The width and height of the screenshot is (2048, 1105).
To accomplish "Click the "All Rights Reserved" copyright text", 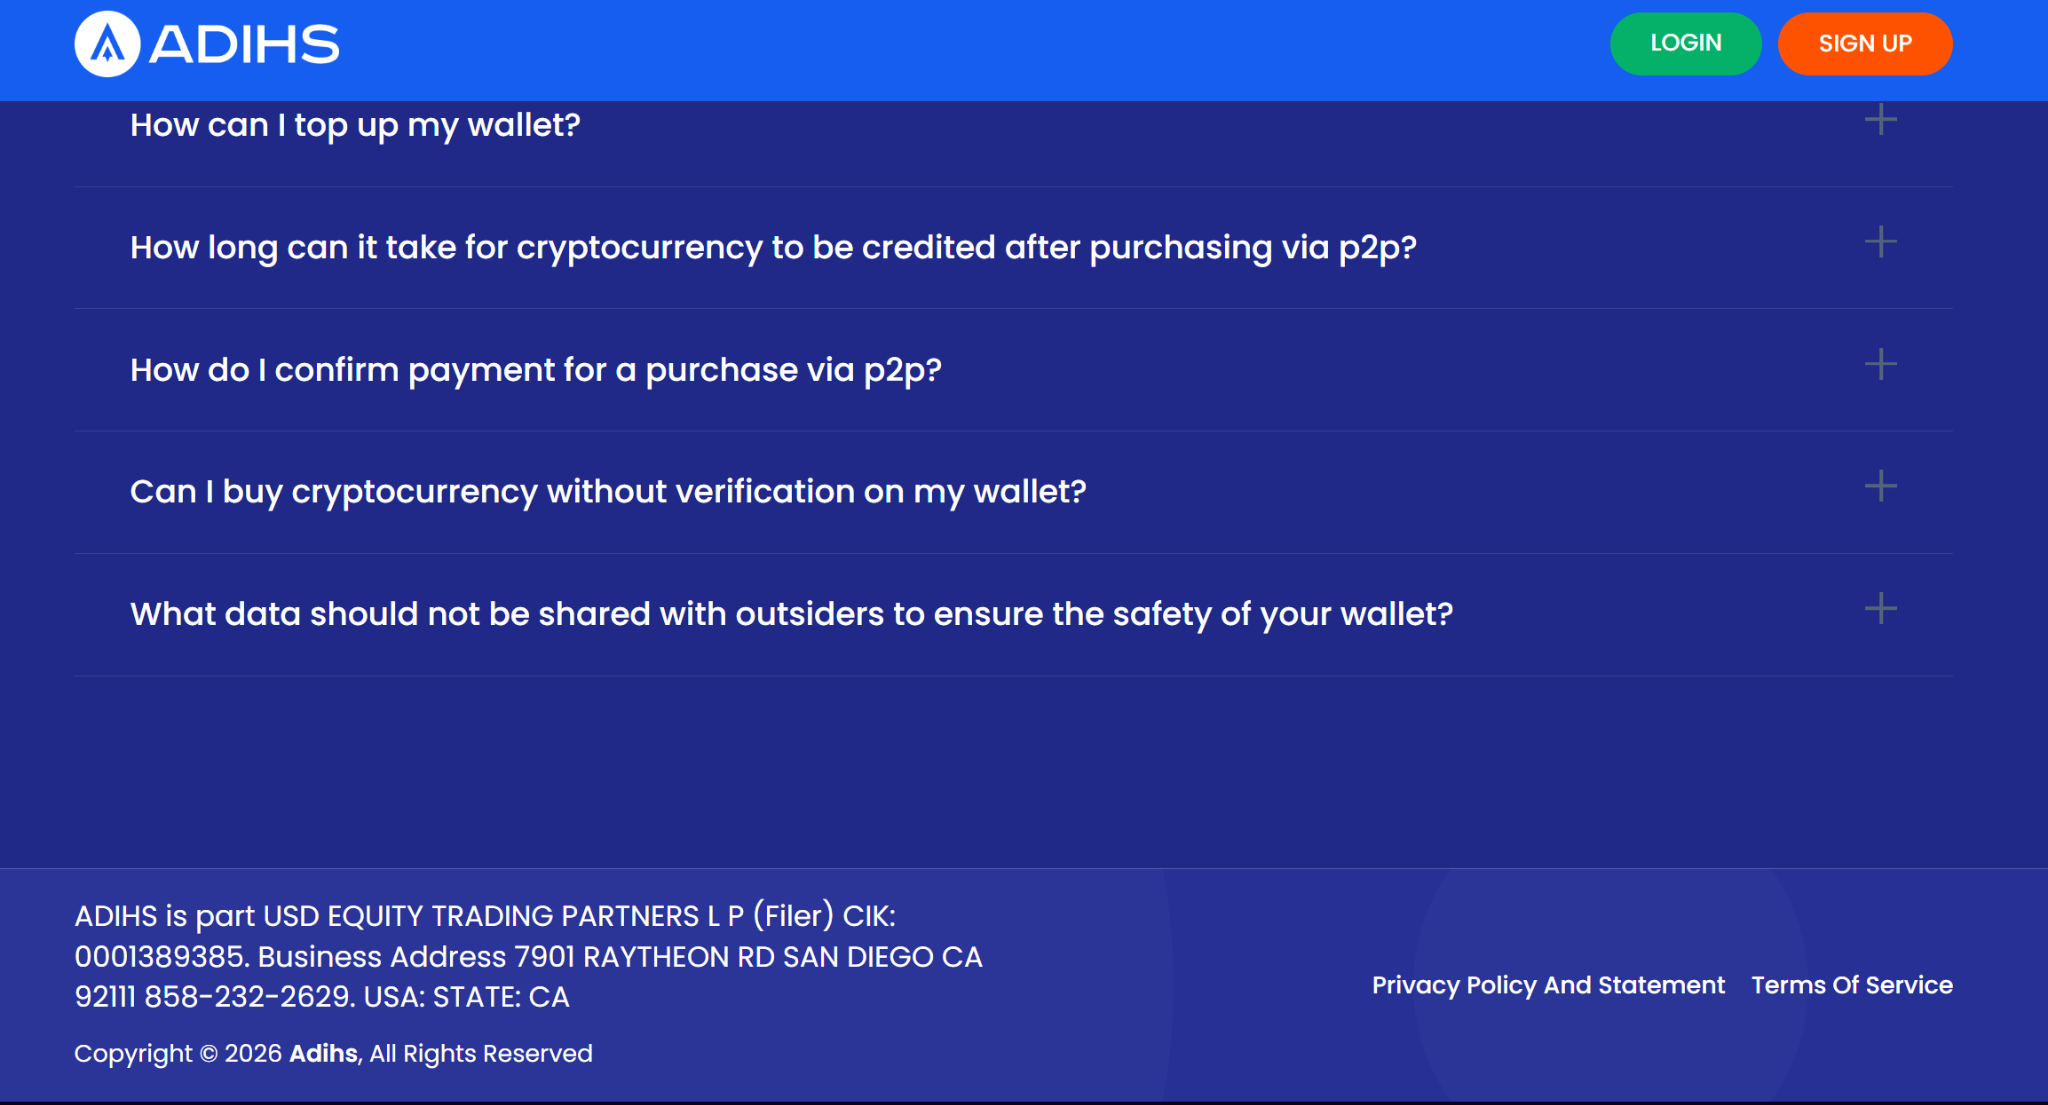I will pyautogui.click(x=481, y=1054).
